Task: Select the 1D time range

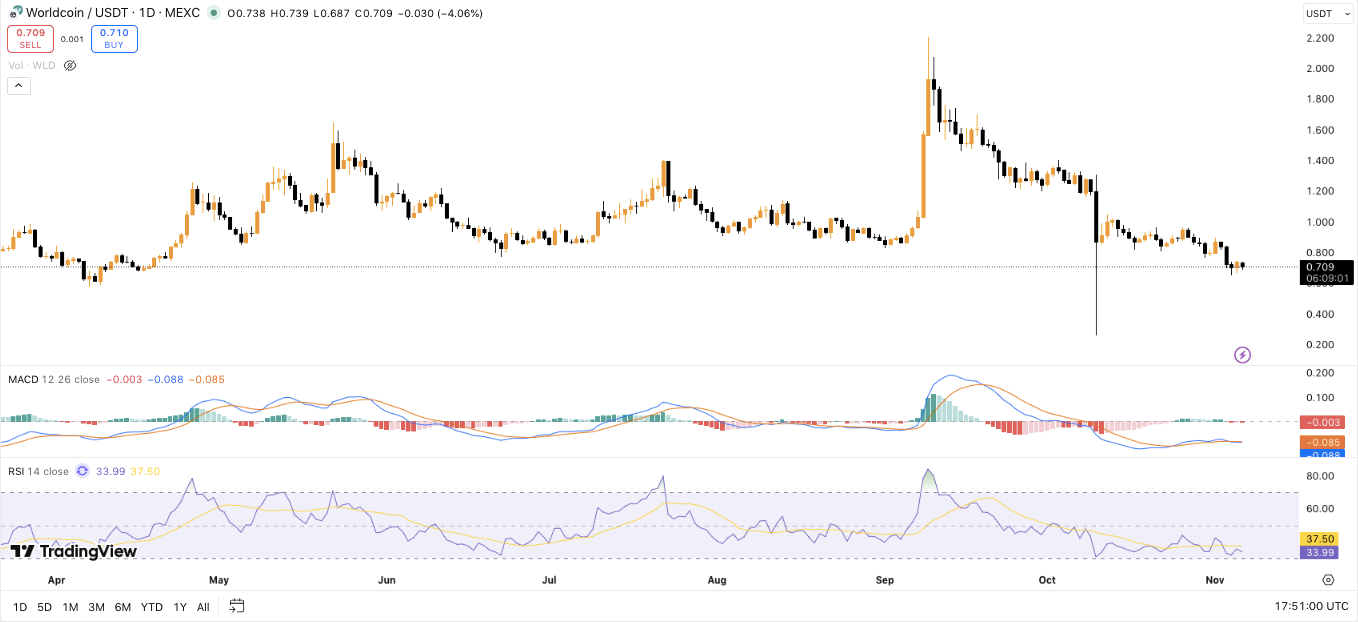Action: 19,607
